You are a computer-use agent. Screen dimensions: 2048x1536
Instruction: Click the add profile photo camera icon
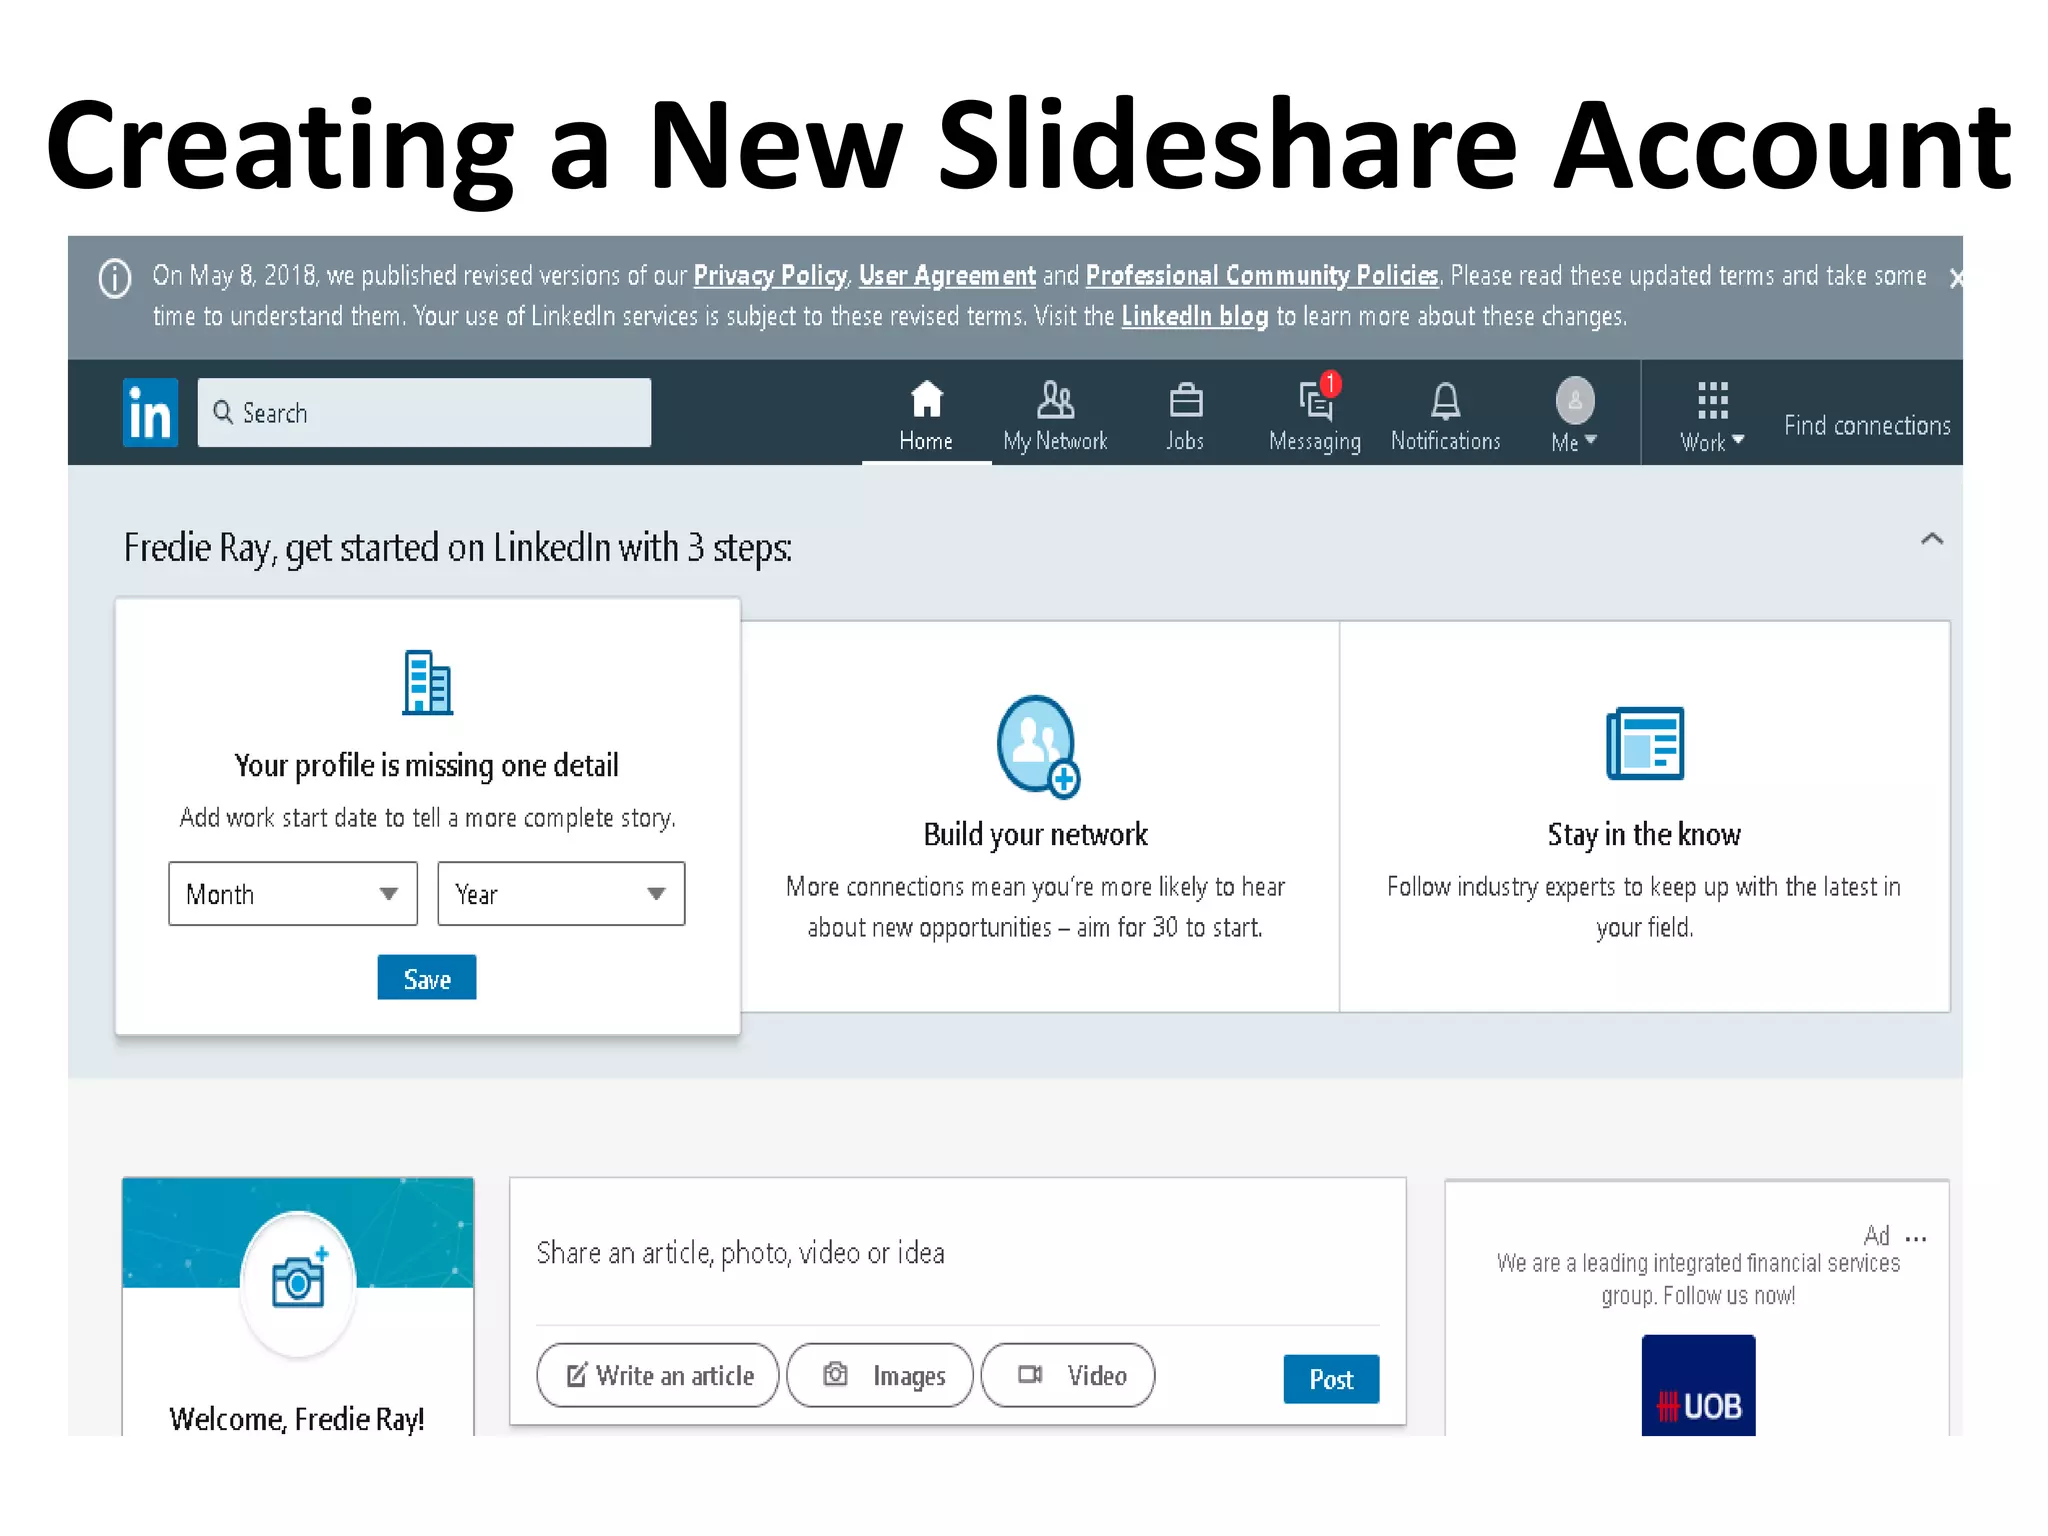tap(298, 1282)
